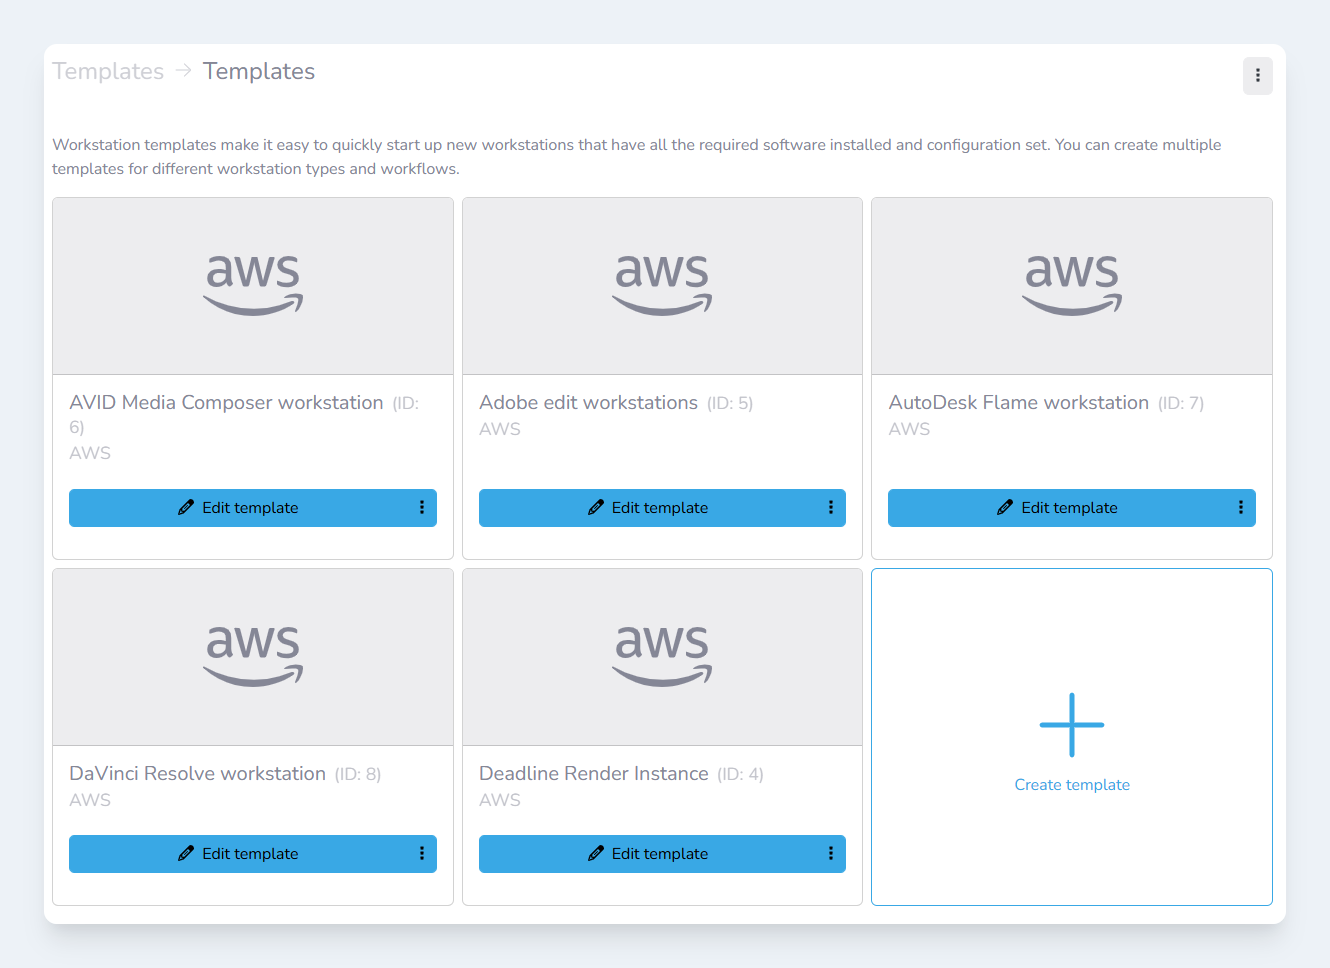Edit the AVID Media Composer workstation template
Image resolution: width=1330 pixels, height=968 pixels.
click(x=239, y=508)
